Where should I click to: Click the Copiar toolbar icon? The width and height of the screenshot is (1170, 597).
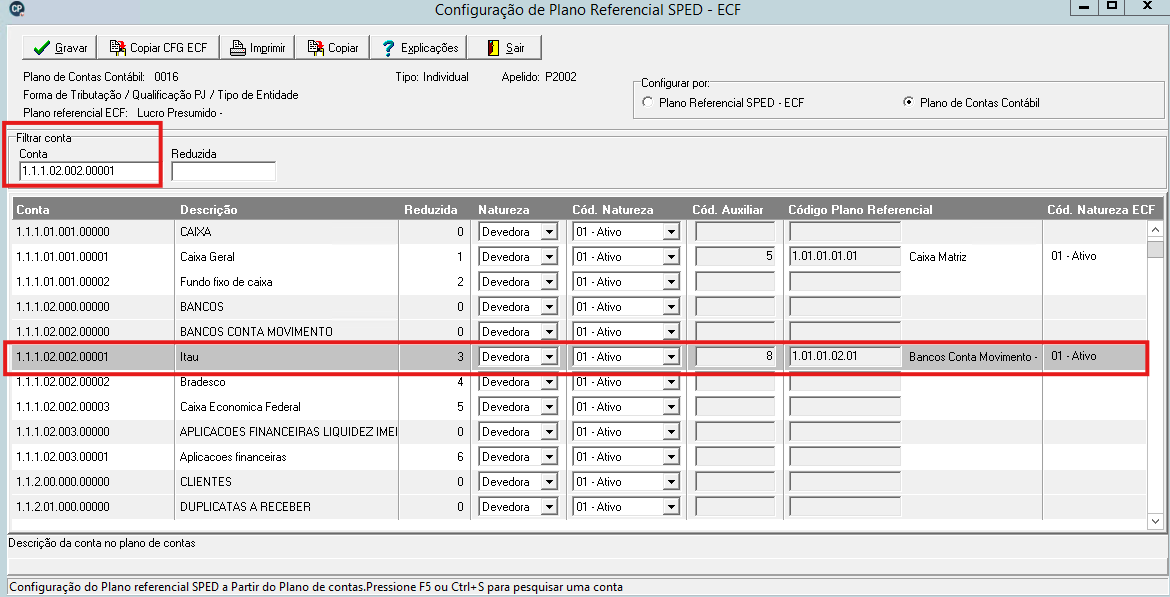click(x=316, y=48)
